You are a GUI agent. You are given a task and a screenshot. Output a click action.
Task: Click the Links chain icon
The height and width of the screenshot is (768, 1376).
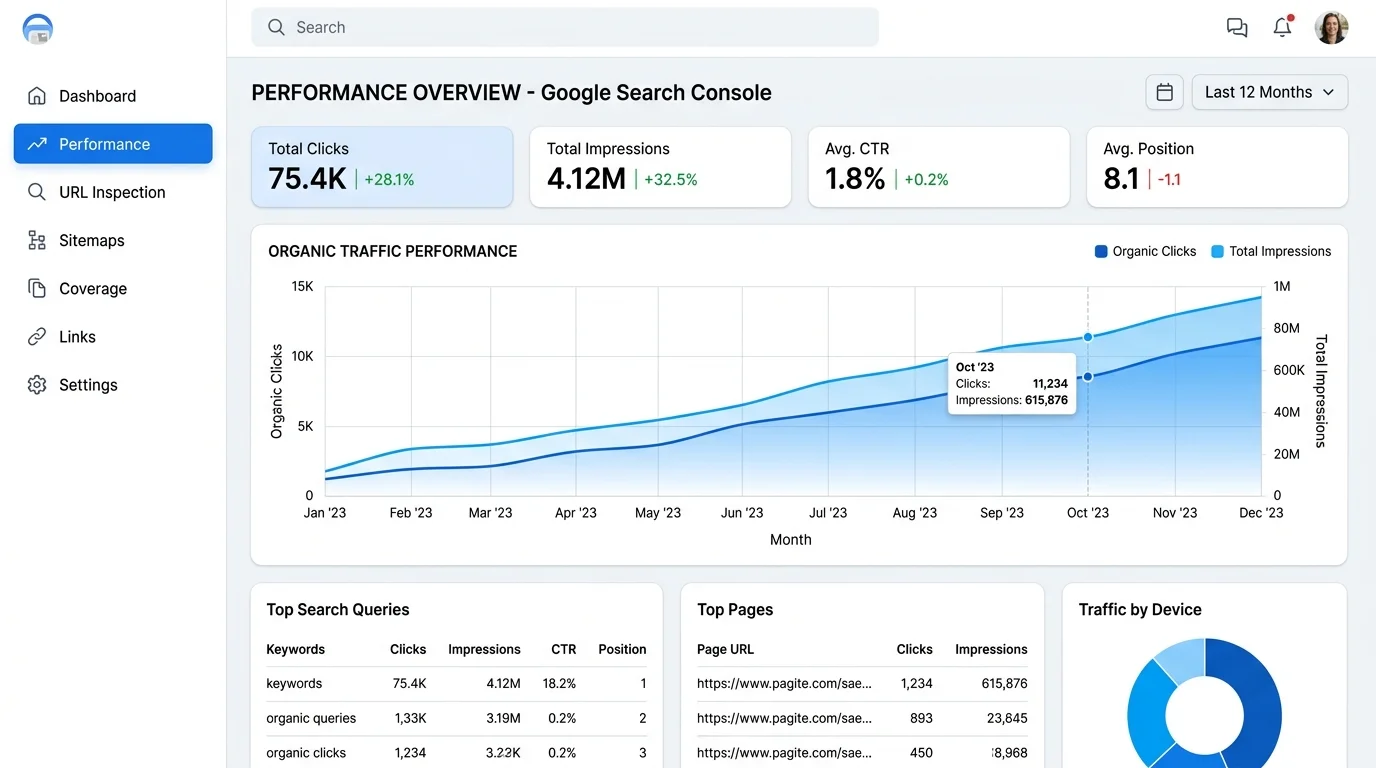pyautogui.click(x=37, y=337)
